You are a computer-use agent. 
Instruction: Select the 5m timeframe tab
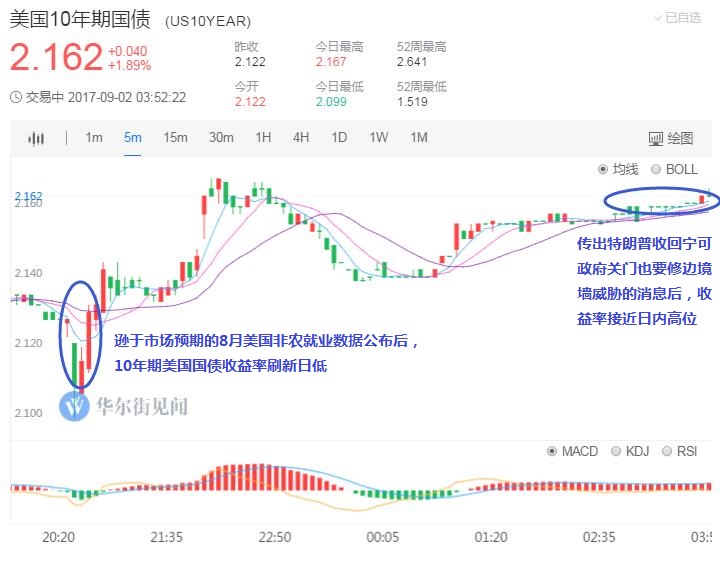coord(133,137)
